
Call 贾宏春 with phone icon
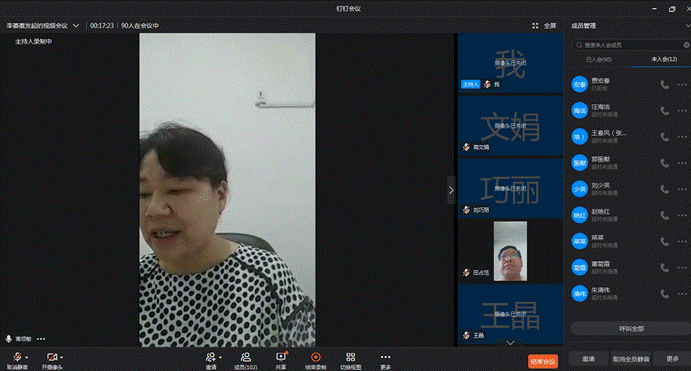point(665,84)
